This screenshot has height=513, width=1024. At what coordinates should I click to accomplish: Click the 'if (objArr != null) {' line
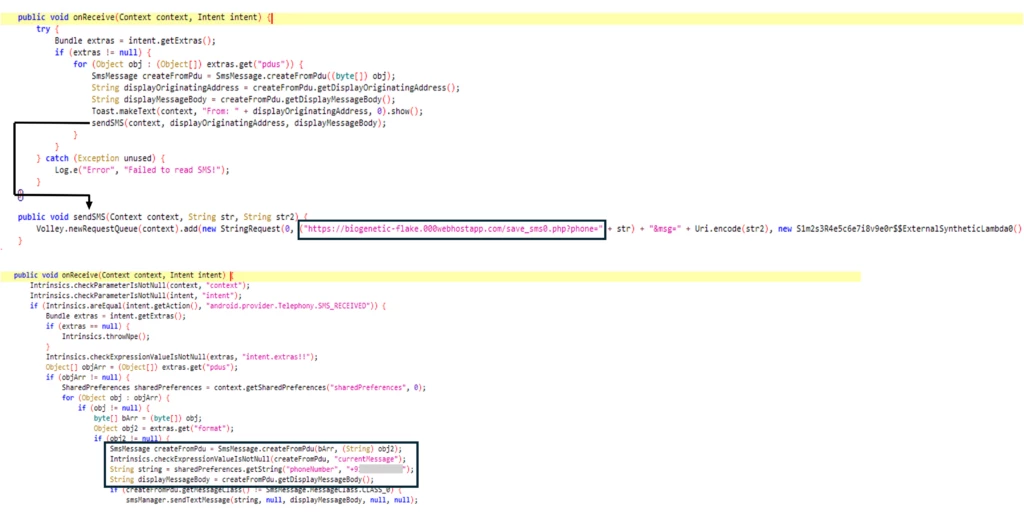(x=88, y=377)
